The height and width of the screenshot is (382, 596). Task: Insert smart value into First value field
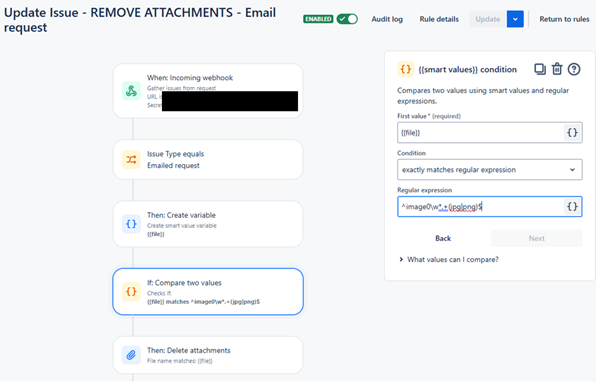click(572, 133)
